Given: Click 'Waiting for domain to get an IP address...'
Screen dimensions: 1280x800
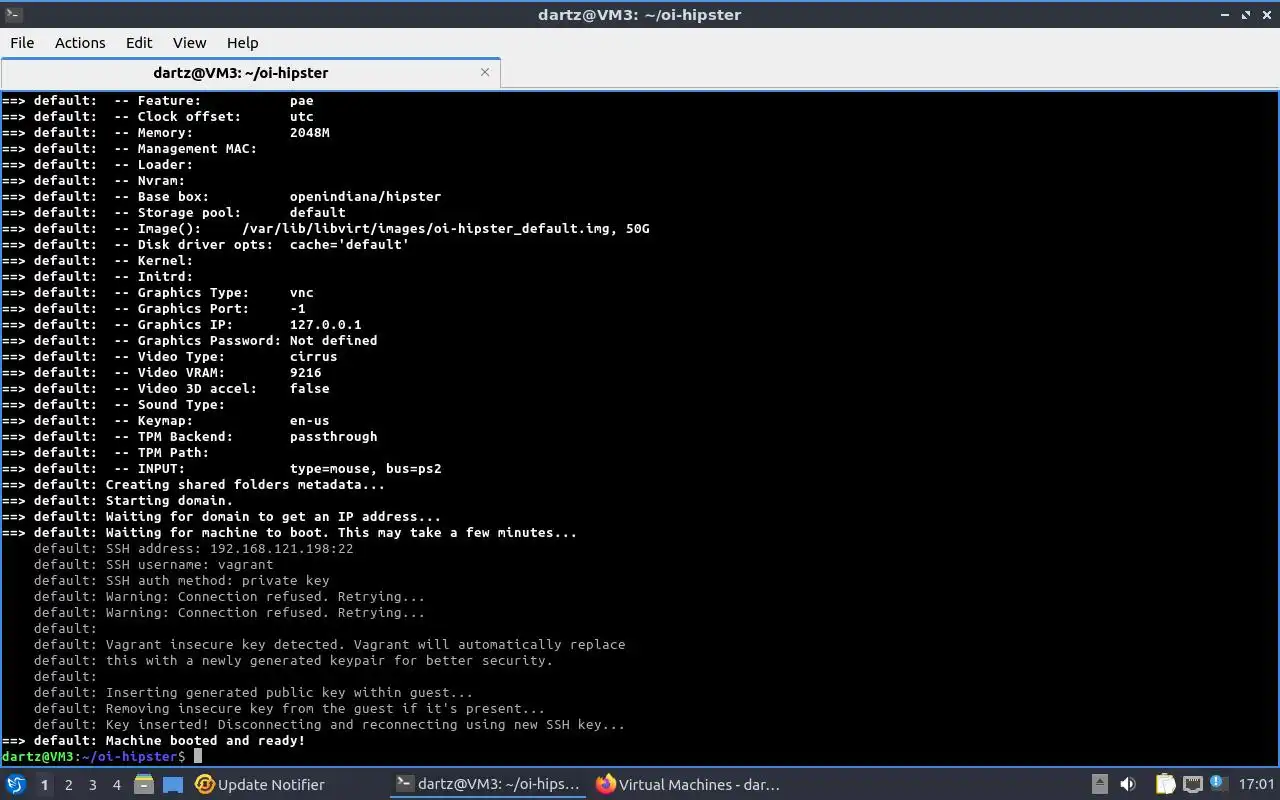Looking at the screenshot, I should pos(273,516).
